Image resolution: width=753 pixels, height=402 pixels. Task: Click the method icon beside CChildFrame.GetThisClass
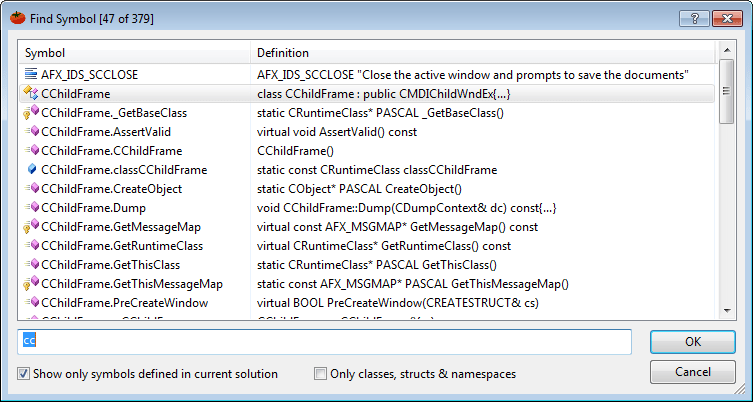(31, 265)
